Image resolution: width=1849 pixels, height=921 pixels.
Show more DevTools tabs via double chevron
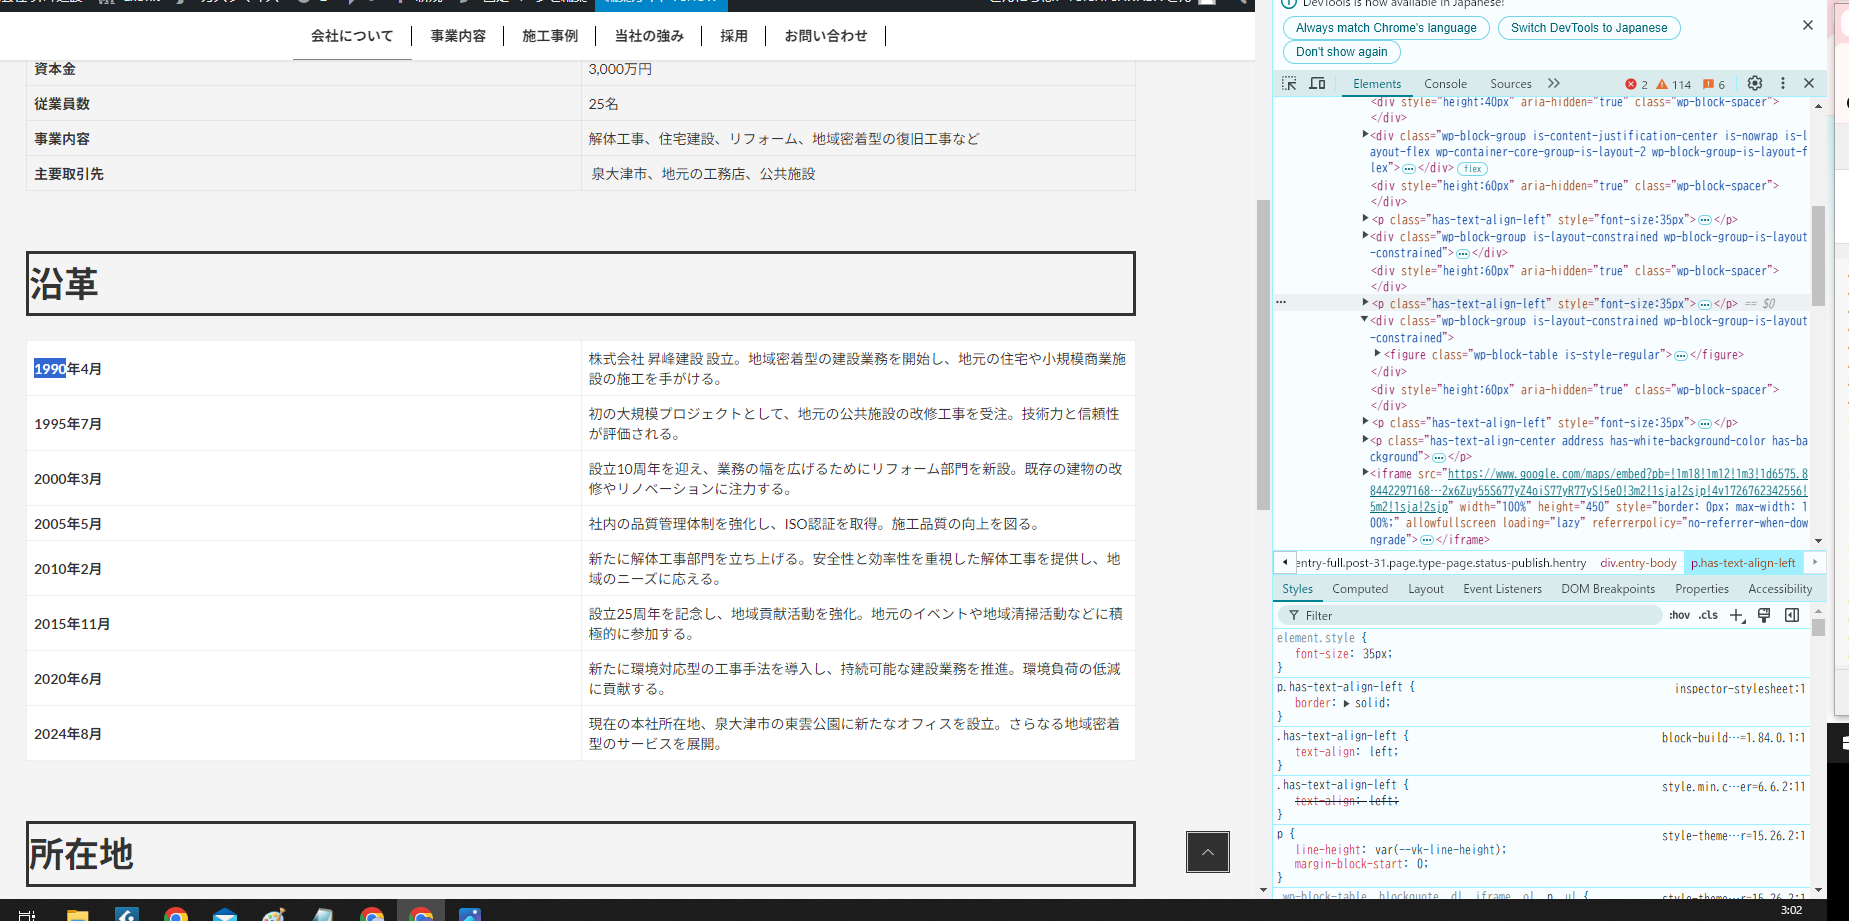pyautogui.click(x=1554, y=84)
